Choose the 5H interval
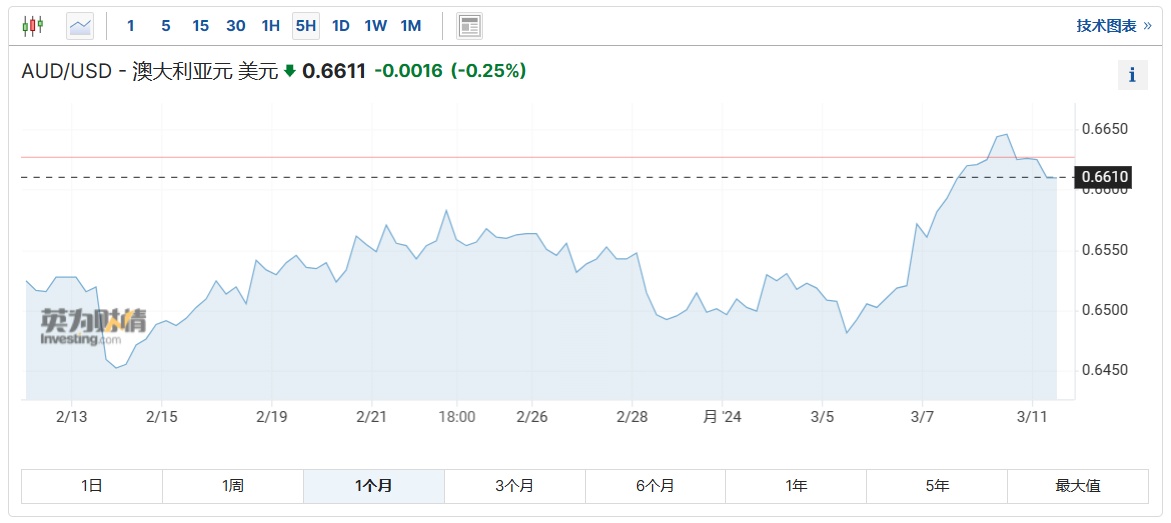Screen dimensions: 1171x523 click(x=305, y=26)
